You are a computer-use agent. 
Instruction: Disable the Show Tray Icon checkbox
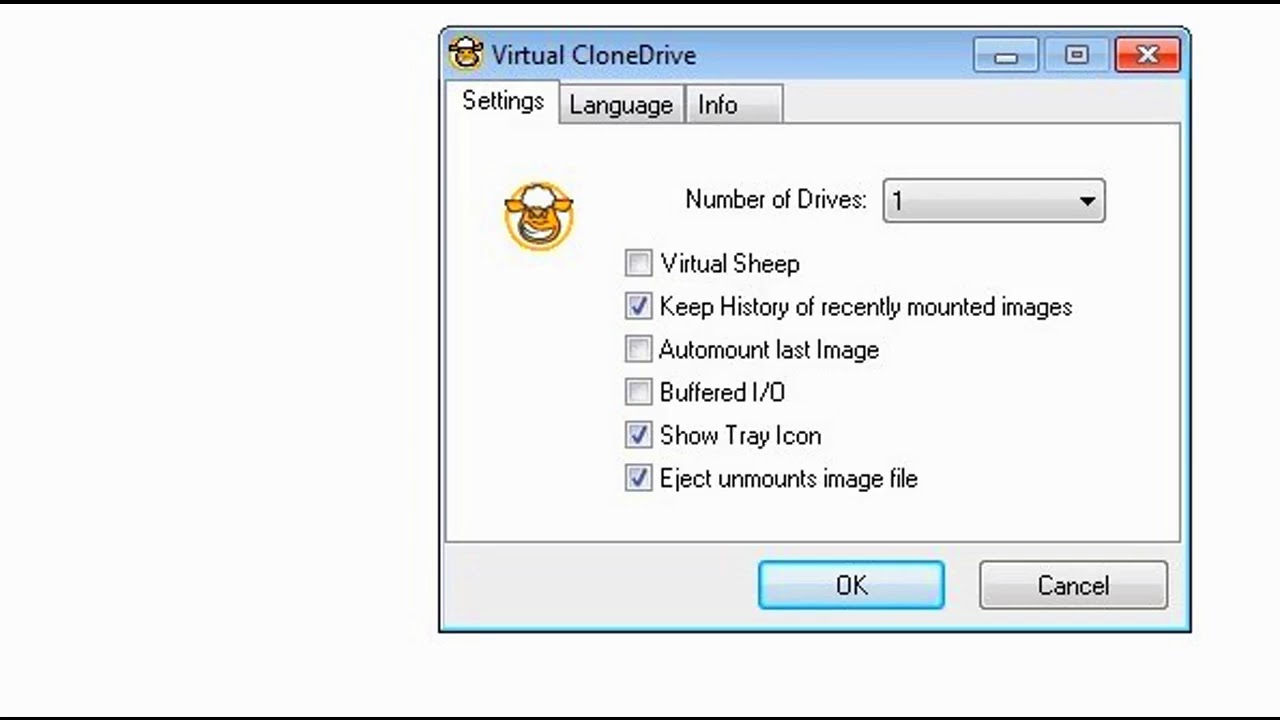click(638, 435)
